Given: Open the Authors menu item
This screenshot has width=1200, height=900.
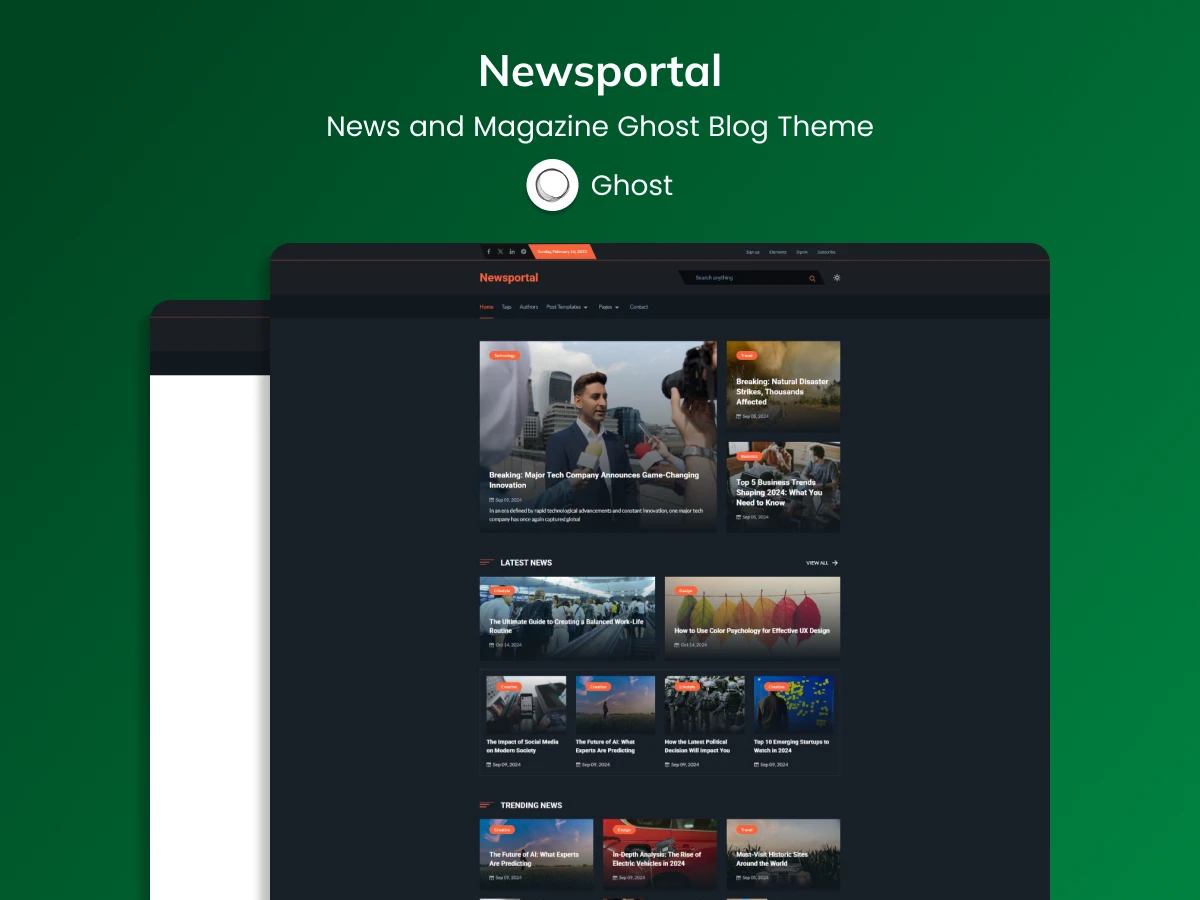Looking at the screenshot, I should pyautogui.click(x=528, y=307).
